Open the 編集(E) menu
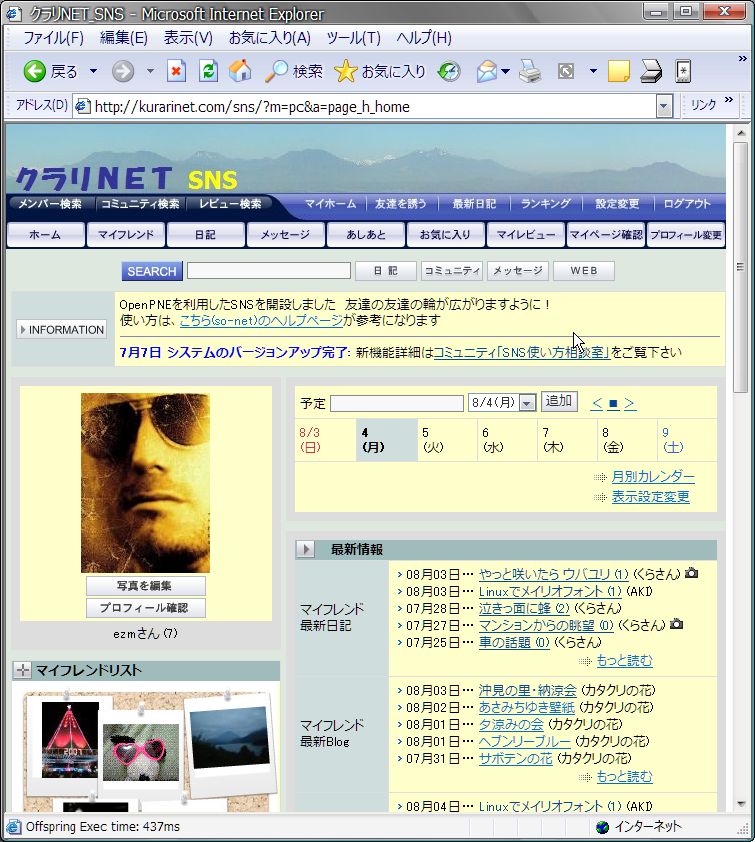 124,38
